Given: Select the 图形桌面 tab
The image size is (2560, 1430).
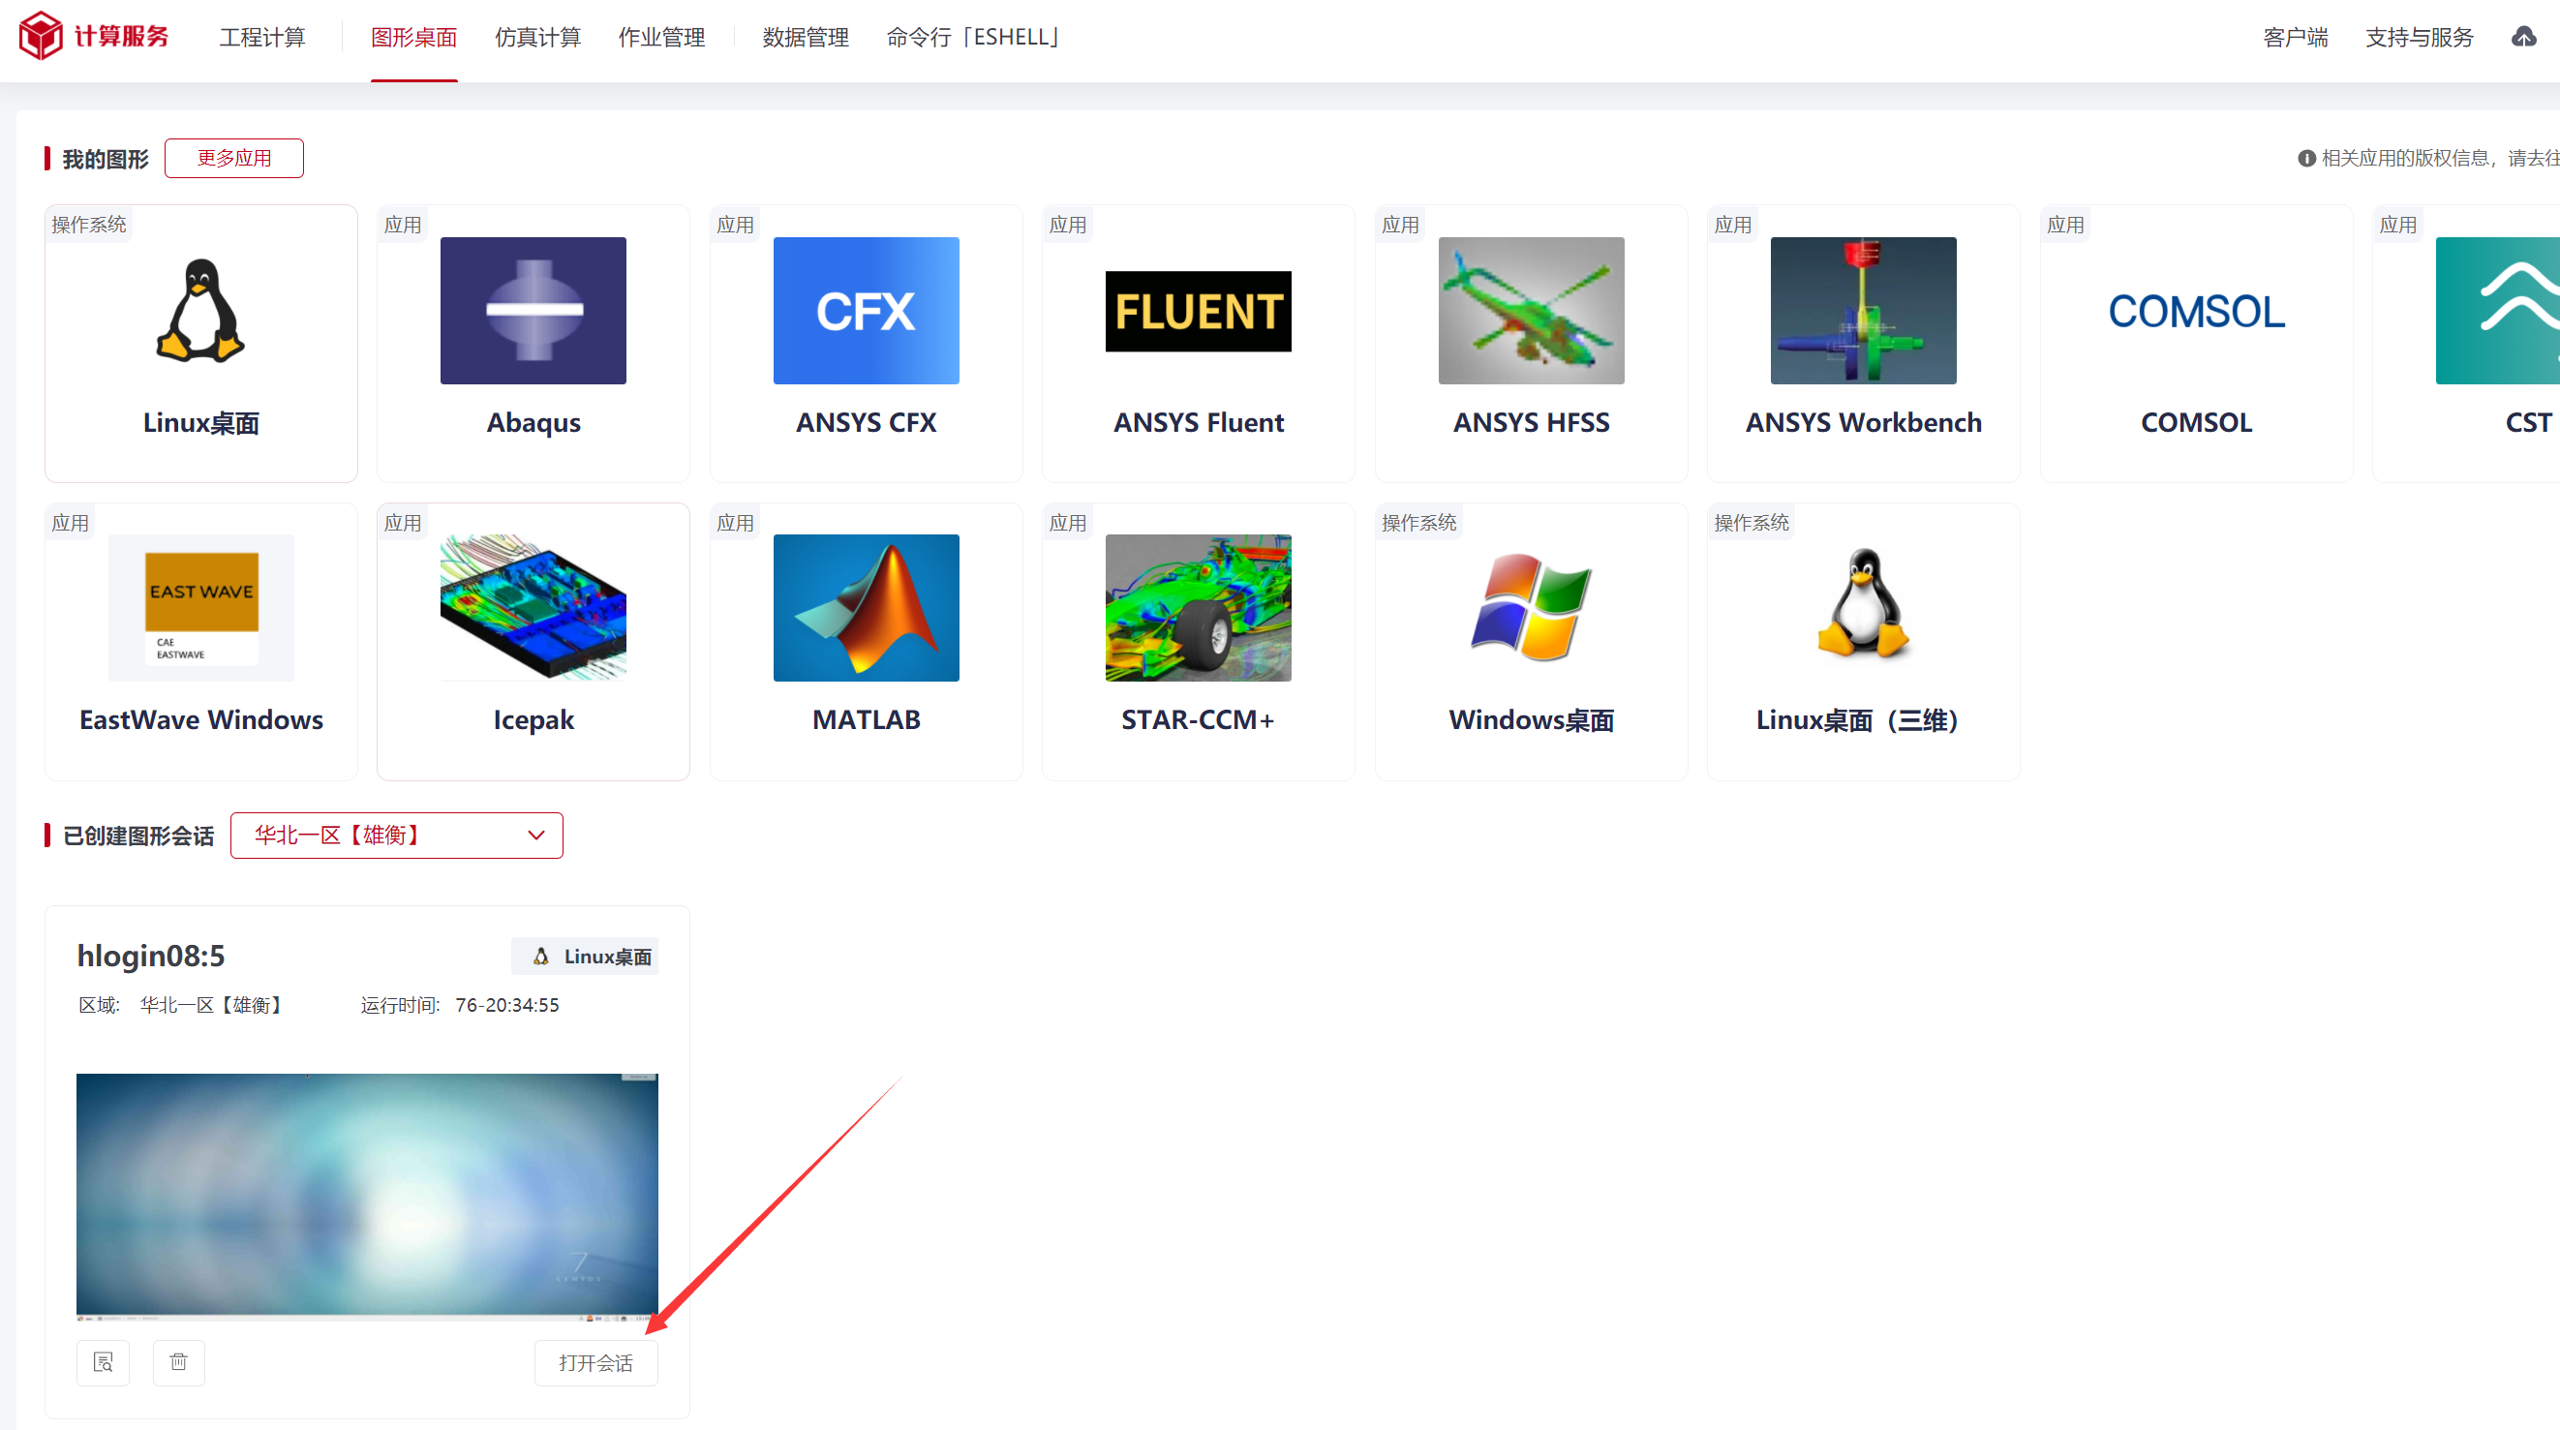Looking at the screenshot, I should coord(414,37).
